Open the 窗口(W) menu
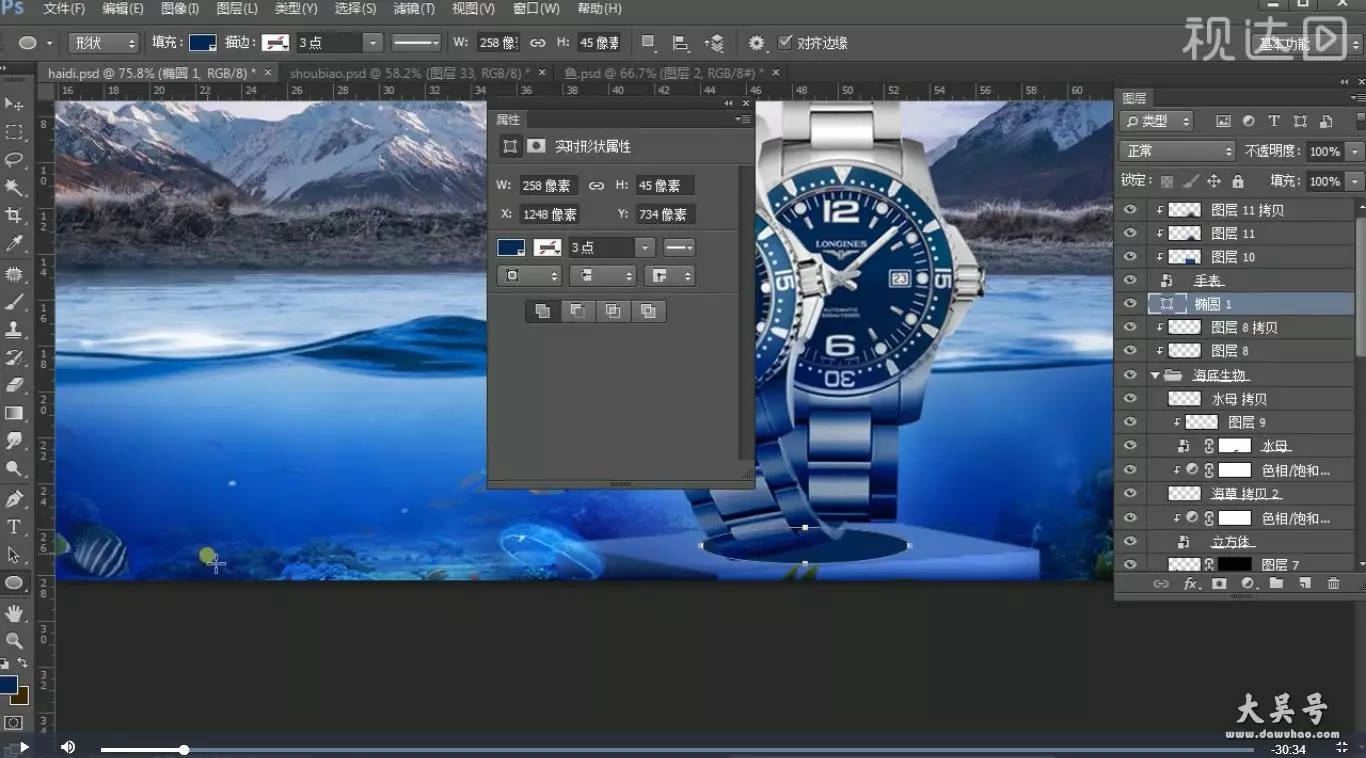Image resolution: width=1366 pixels, height=758 pixels. pos(536,9)
